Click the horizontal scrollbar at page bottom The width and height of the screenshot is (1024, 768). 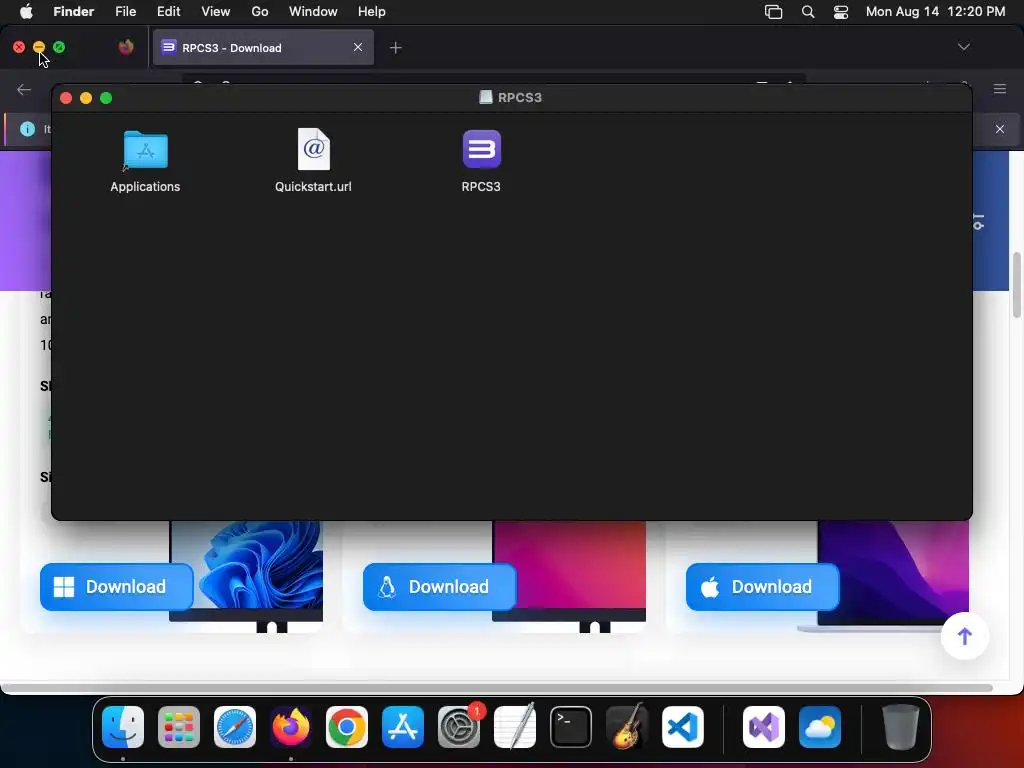tap(496, 688)
